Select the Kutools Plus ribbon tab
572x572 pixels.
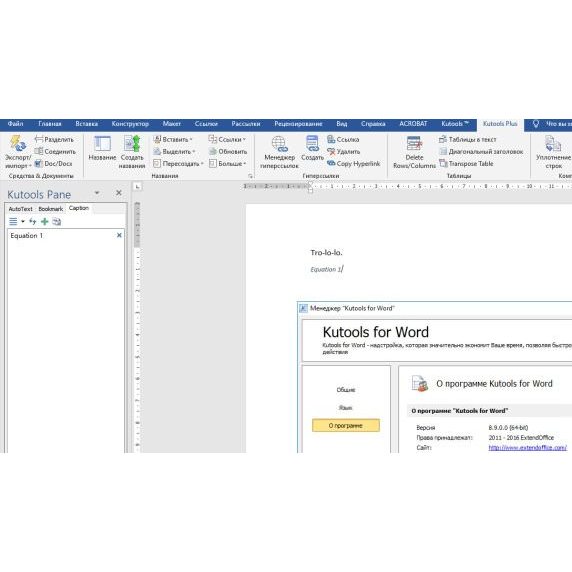500,124
